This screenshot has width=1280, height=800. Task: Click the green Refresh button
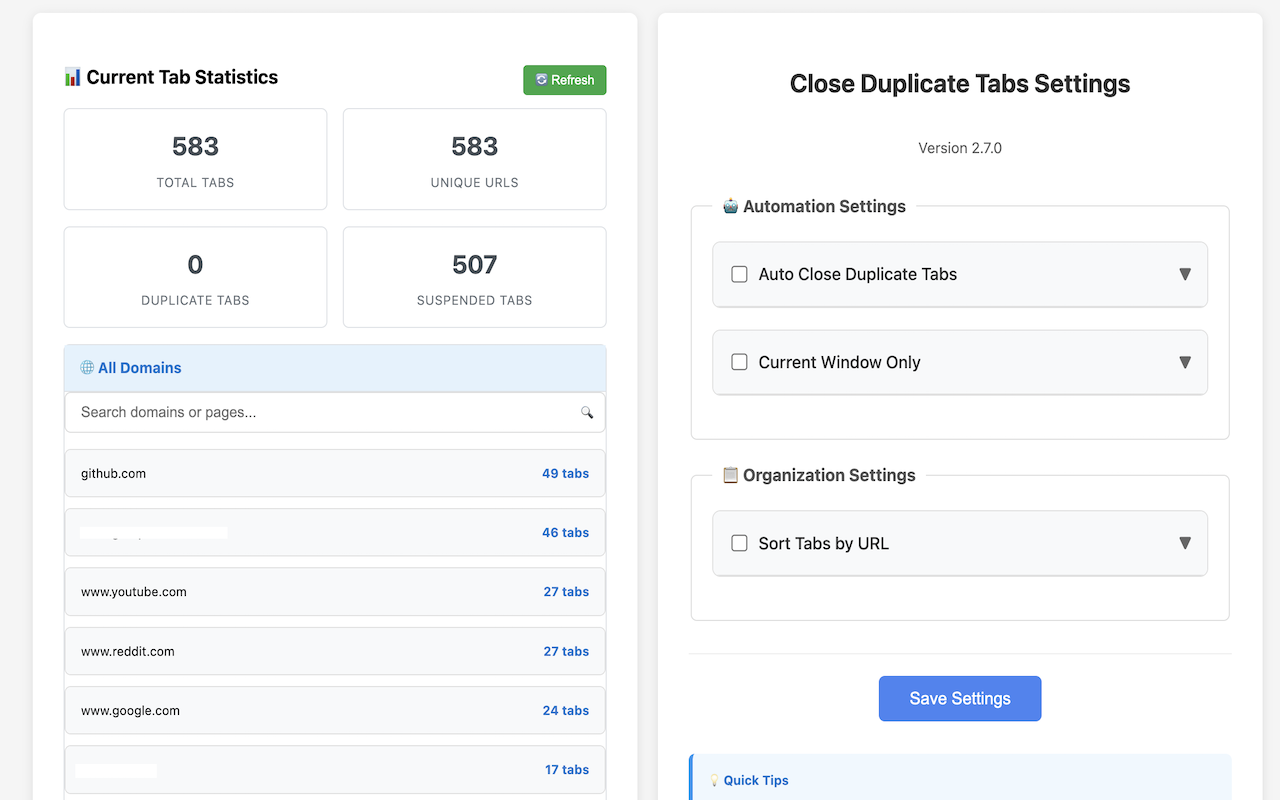(x=564, y=80)
